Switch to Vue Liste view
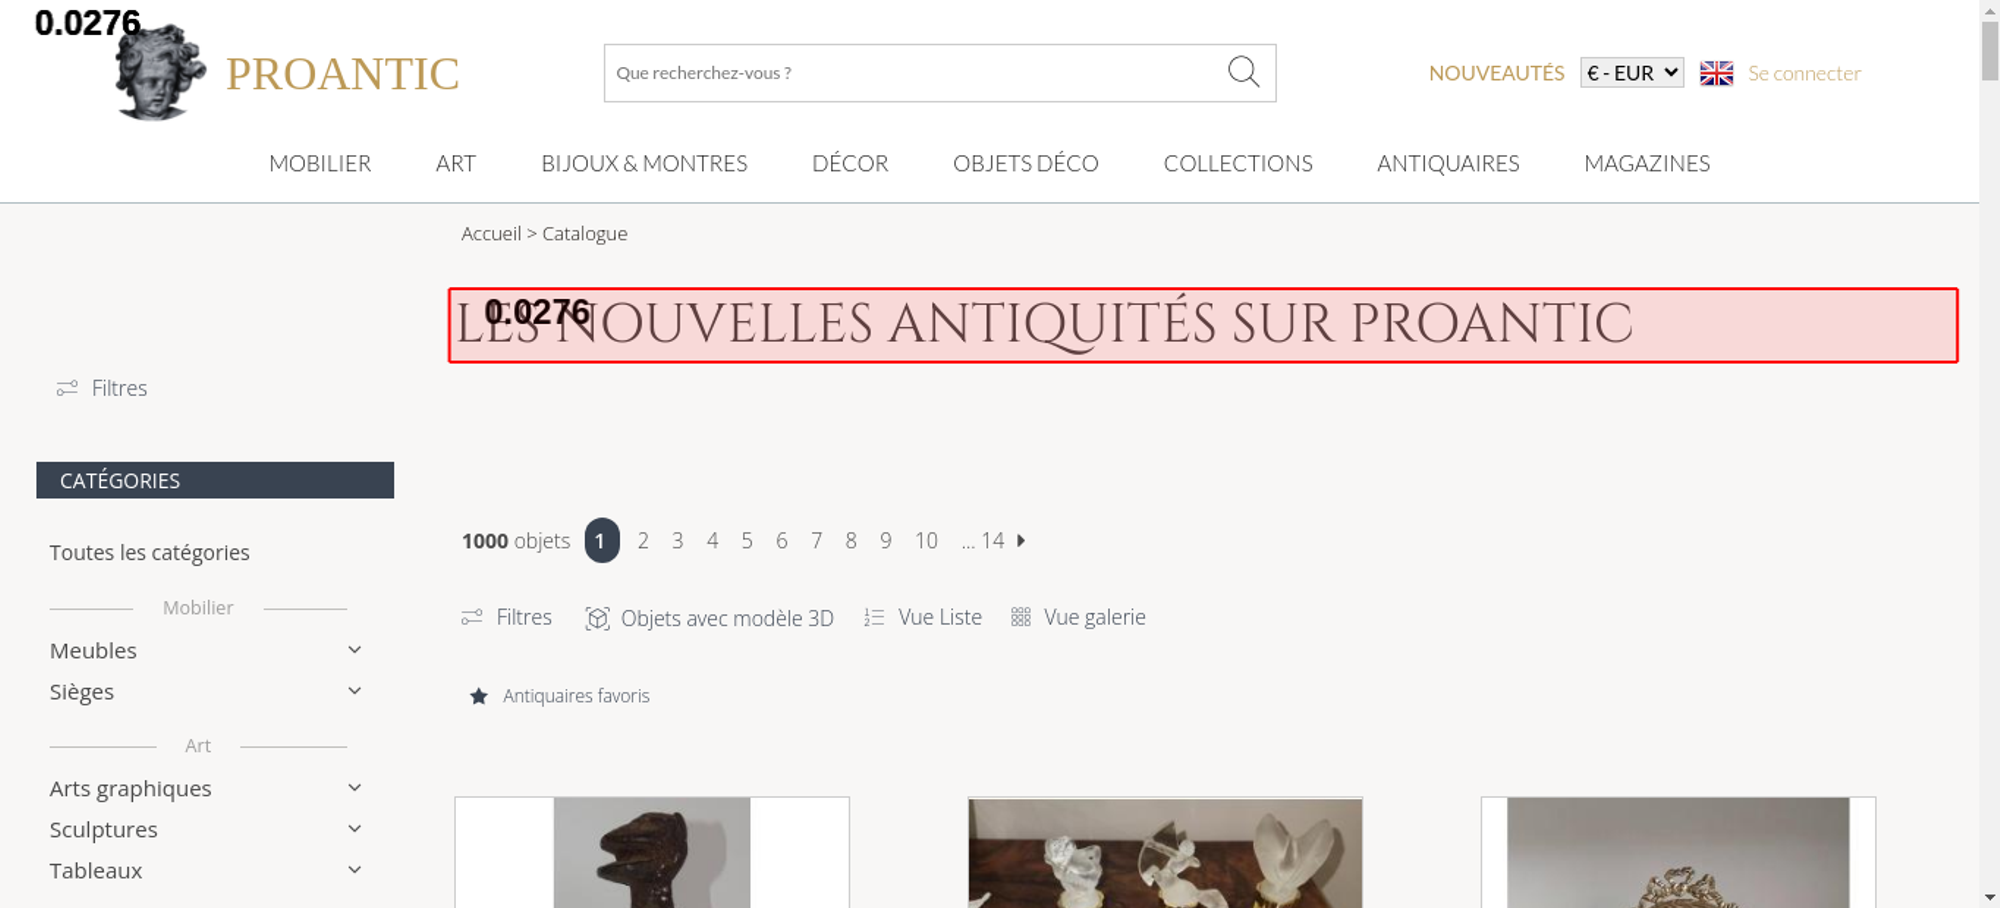 click(923, 617)
